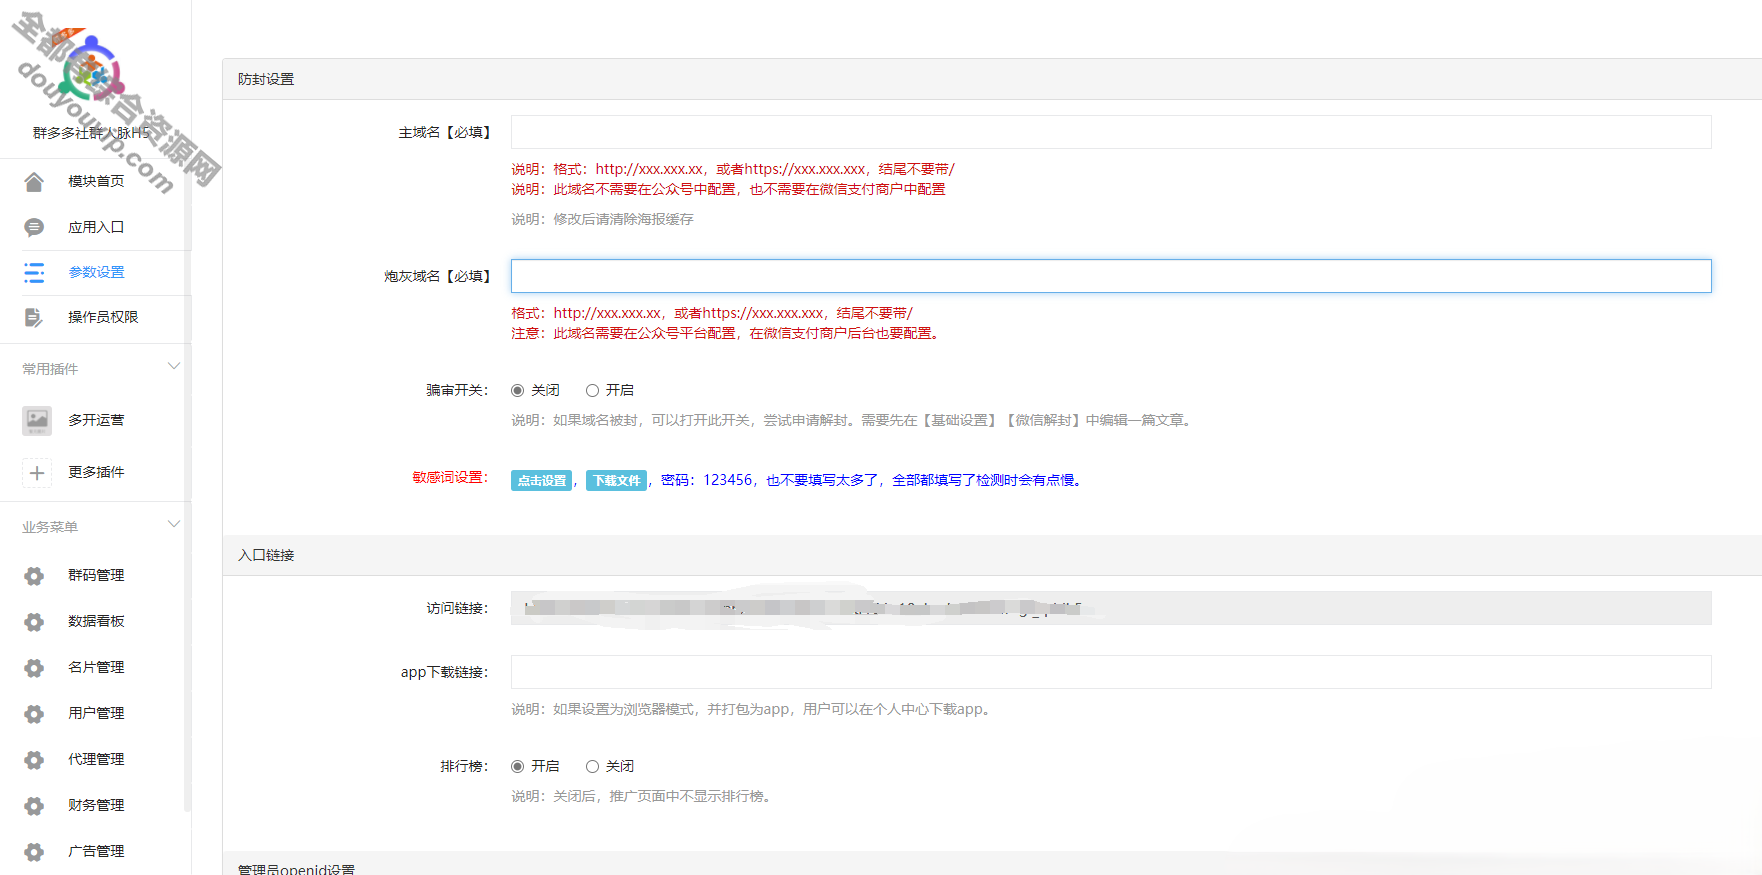Set 骗审开关 to 关闭
Screen dimensions: 1762x875
[x=517, y=391]
